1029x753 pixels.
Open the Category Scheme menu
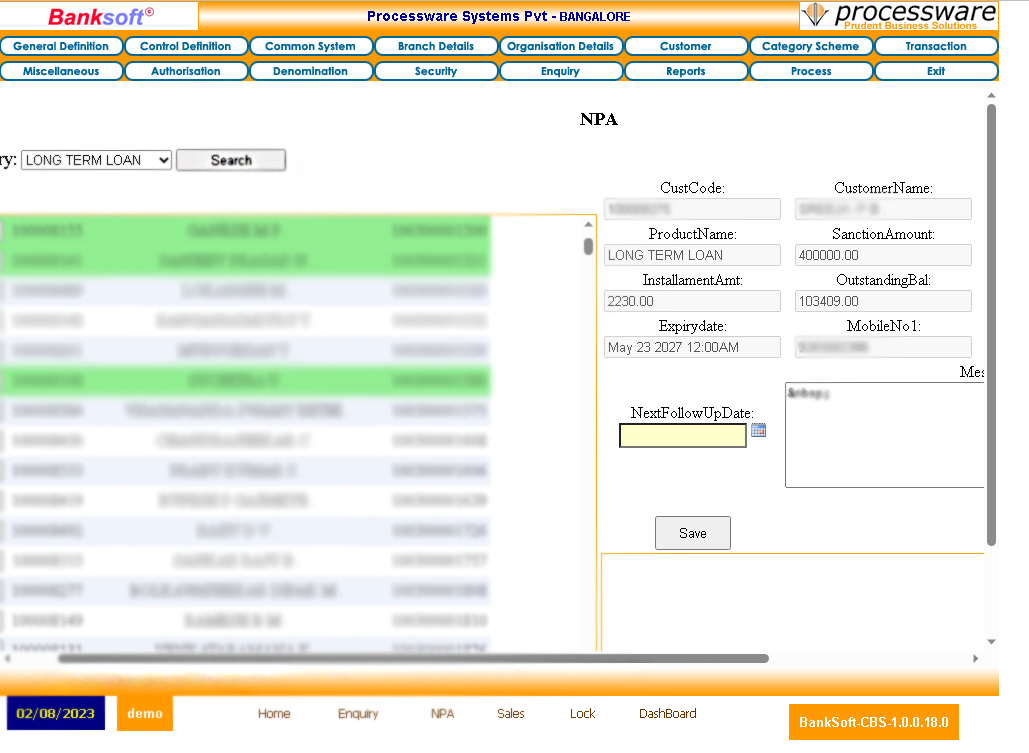coord(810,46)
